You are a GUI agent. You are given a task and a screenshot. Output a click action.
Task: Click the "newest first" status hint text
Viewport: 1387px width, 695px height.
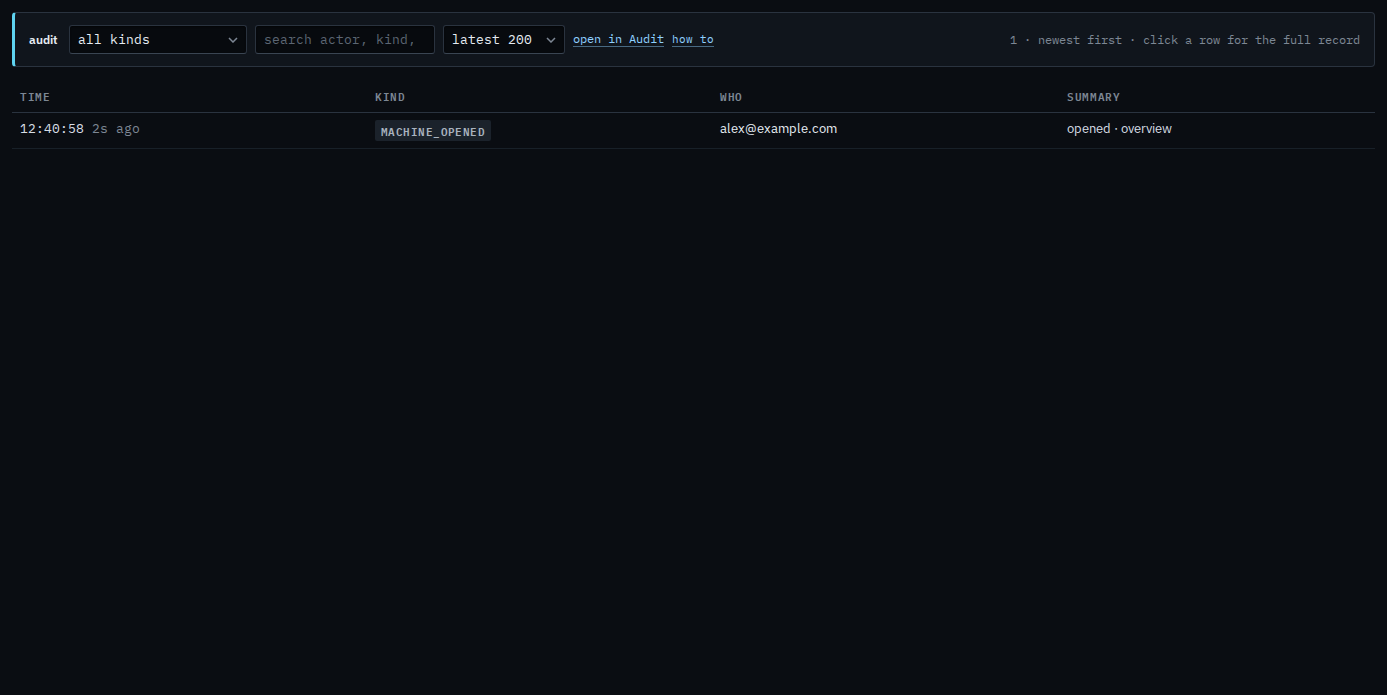point(1080,40)
